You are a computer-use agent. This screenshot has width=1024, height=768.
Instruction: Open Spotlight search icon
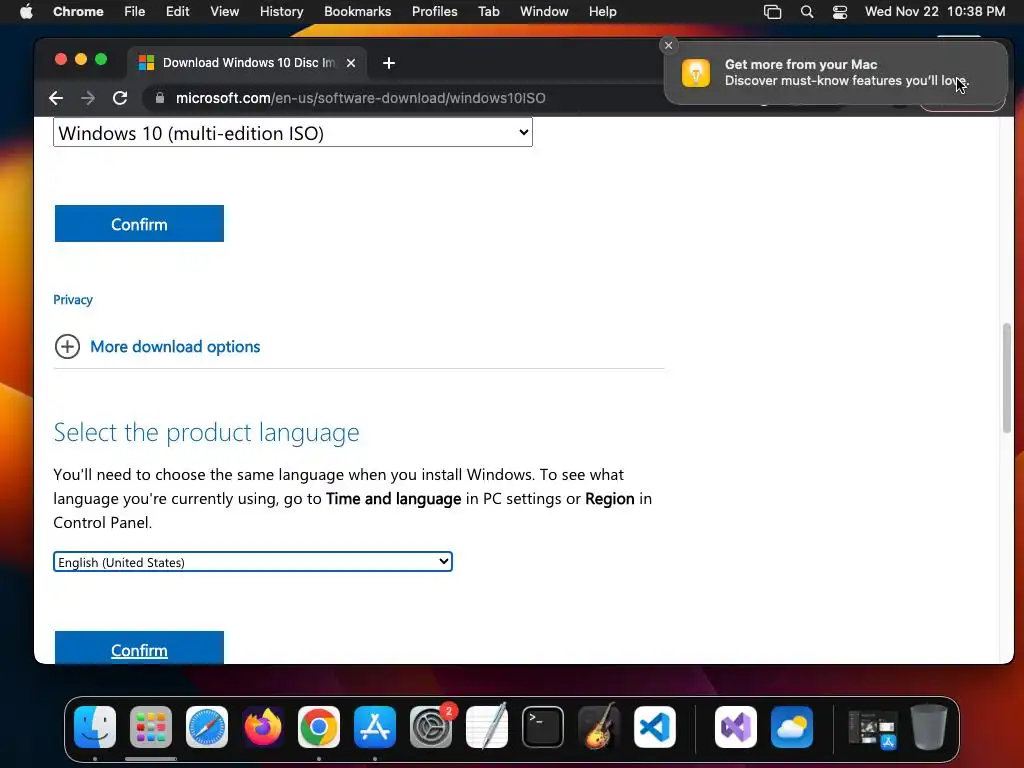[x=807, y=12]
